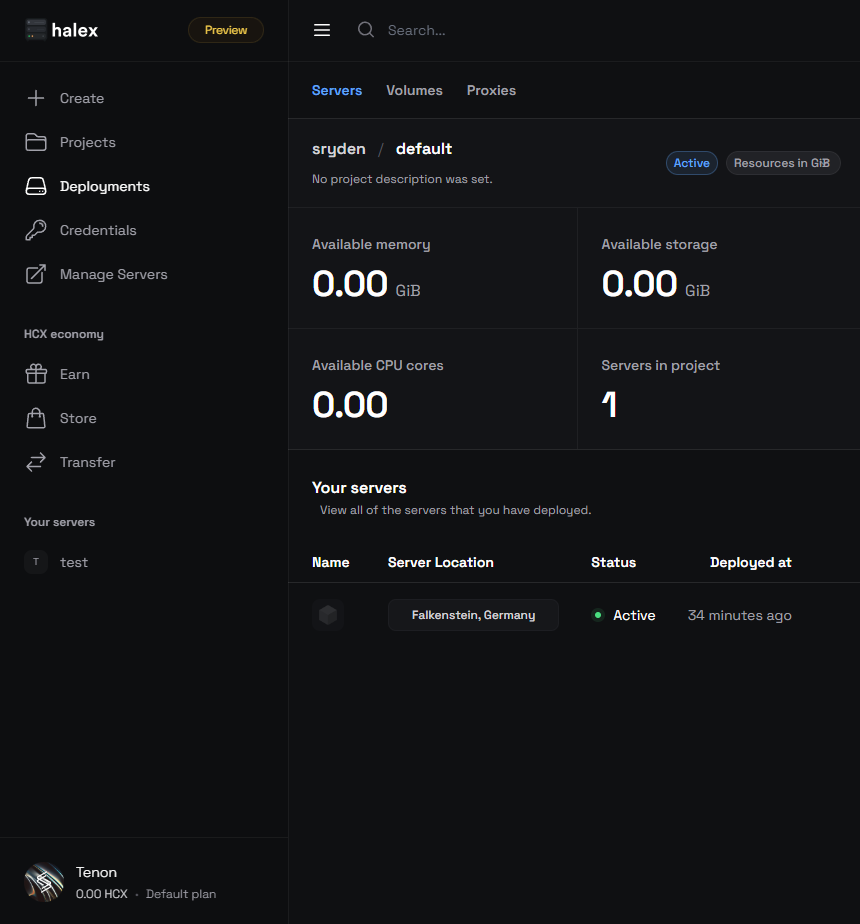Click the Credentials key icon
The image size is (860, 924).
[36, 230]
